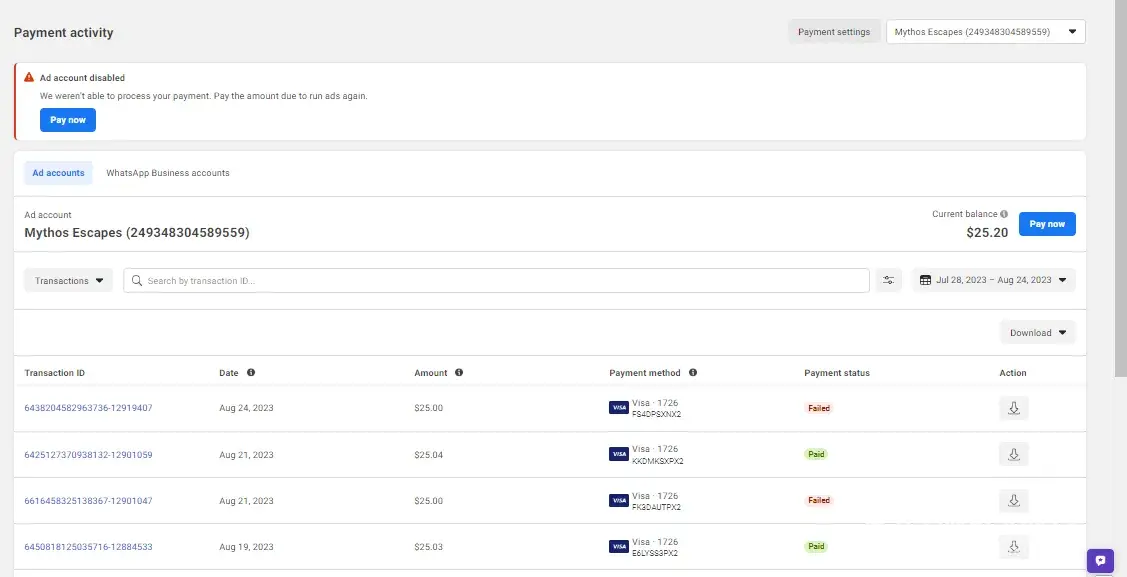Viewport: 1127px width, 577px height.
Task: Download receipt for transaction ending 12901047
Action: click(x=1013, y=500)
